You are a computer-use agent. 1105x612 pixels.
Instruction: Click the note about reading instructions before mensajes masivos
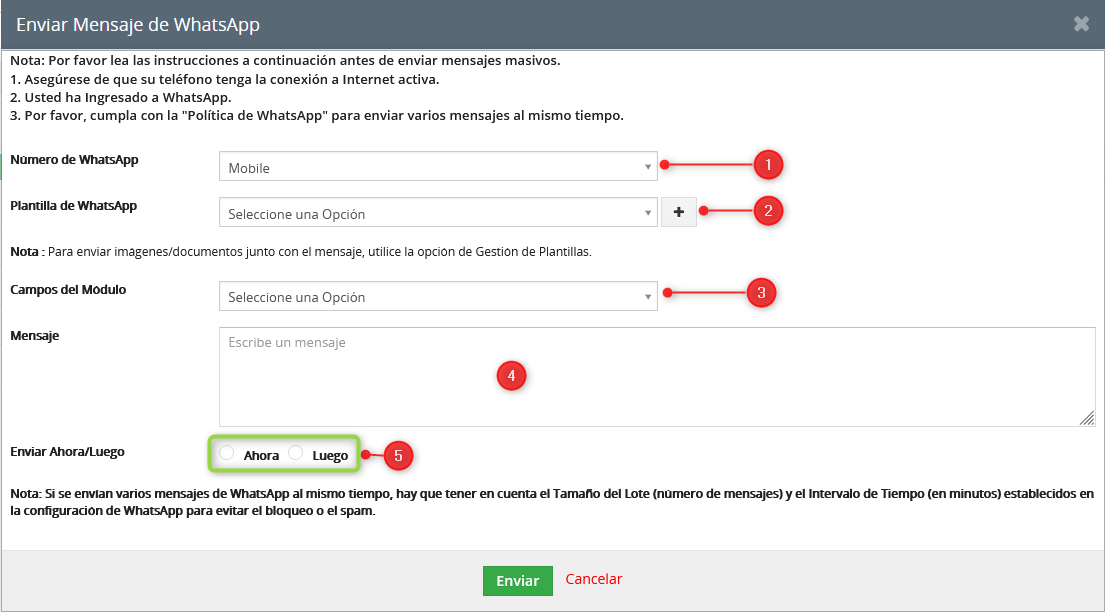click(285, 61)
